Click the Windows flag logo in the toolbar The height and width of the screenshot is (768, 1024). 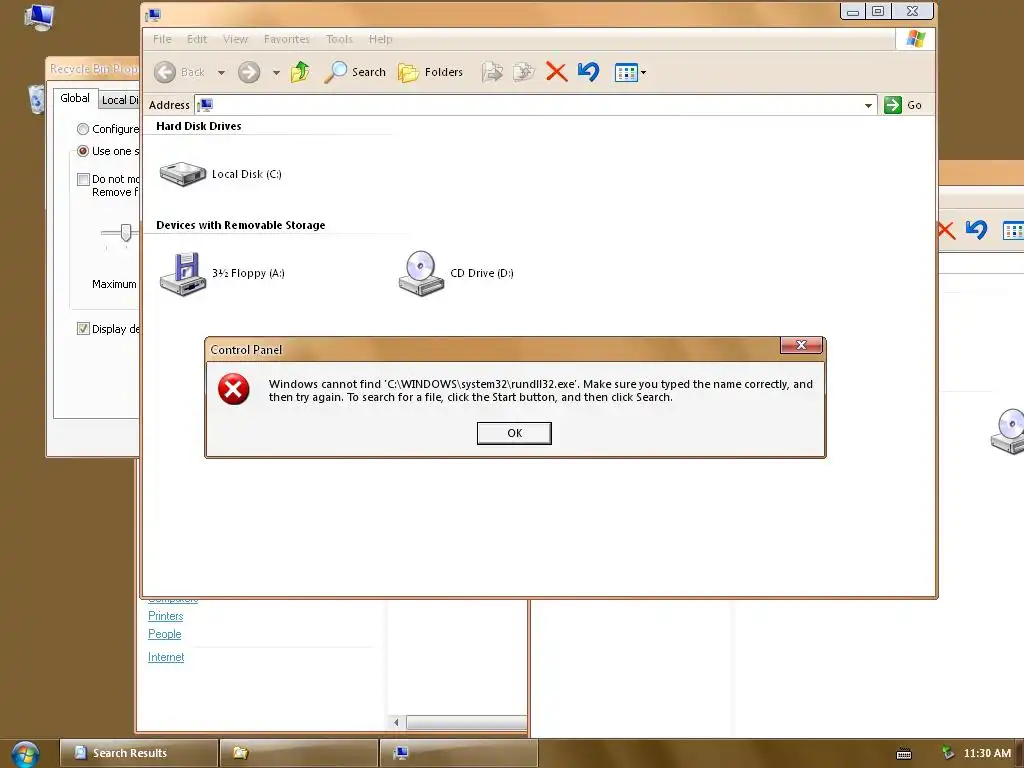[915, 39]
